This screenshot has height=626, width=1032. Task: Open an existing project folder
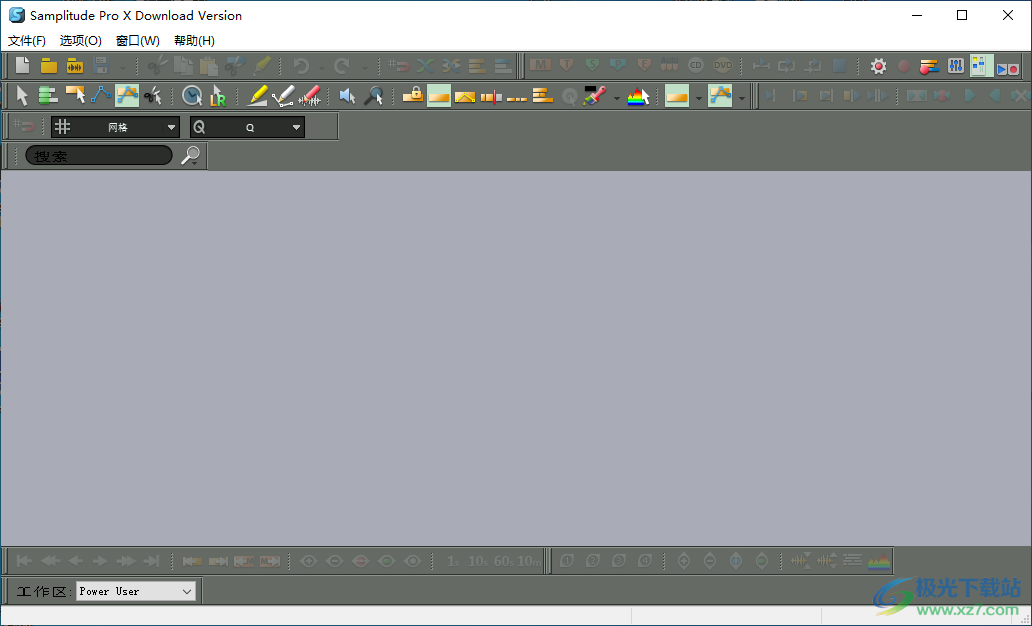[47, 64]
